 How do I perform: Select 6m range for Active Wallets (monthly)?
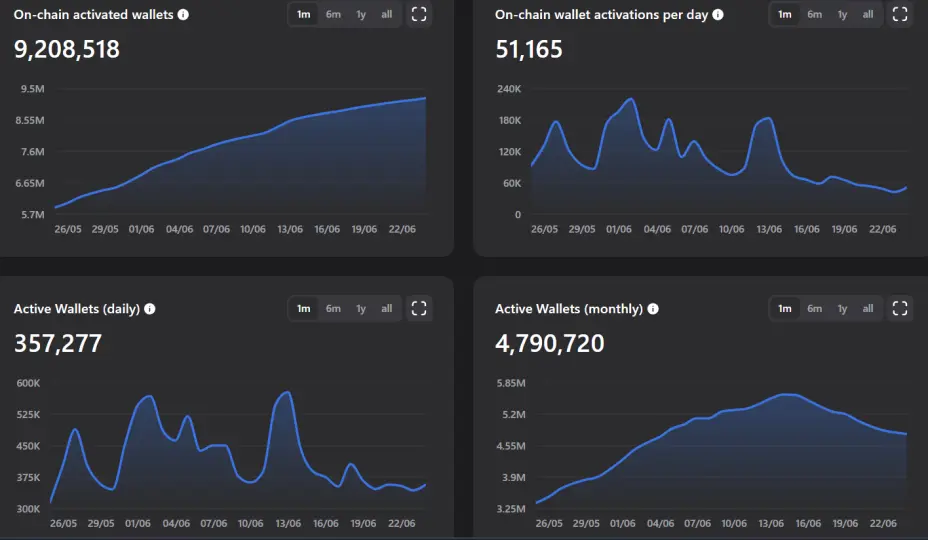814,308
